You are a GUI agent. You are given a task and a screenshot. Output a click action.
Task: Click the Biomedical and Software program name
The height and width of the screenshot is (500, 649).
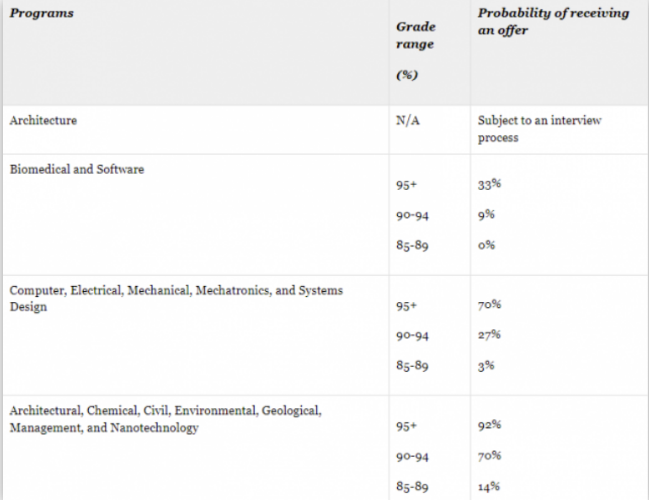[77, 169]
